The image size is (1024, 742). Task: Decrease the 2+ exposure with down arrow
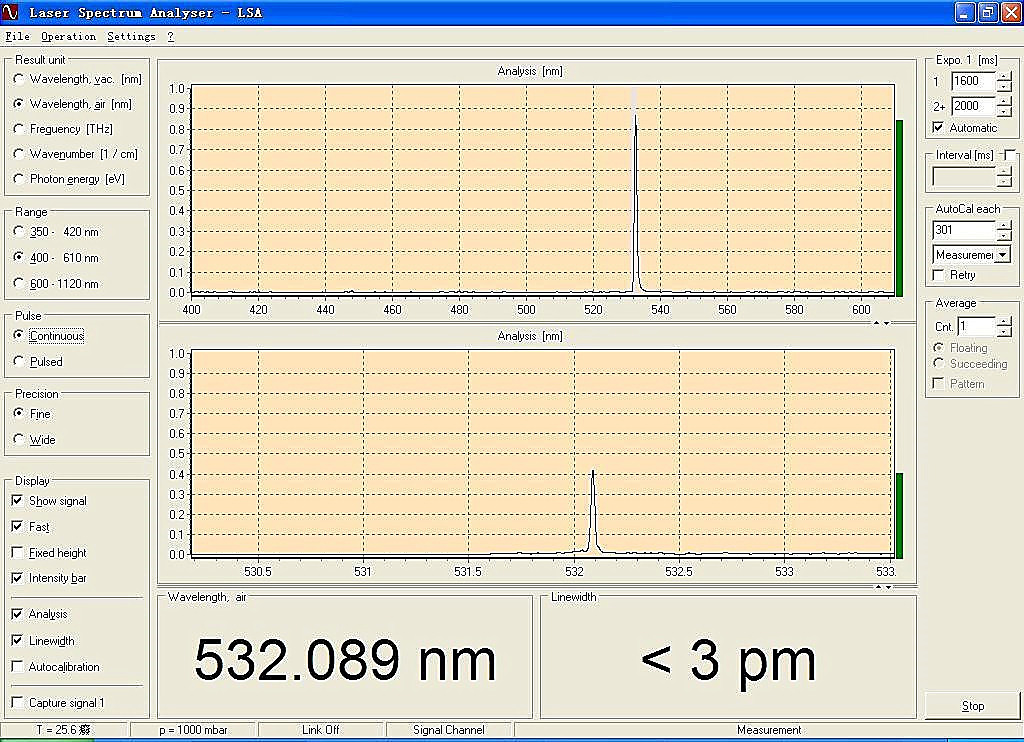[x=1004, y=111]
